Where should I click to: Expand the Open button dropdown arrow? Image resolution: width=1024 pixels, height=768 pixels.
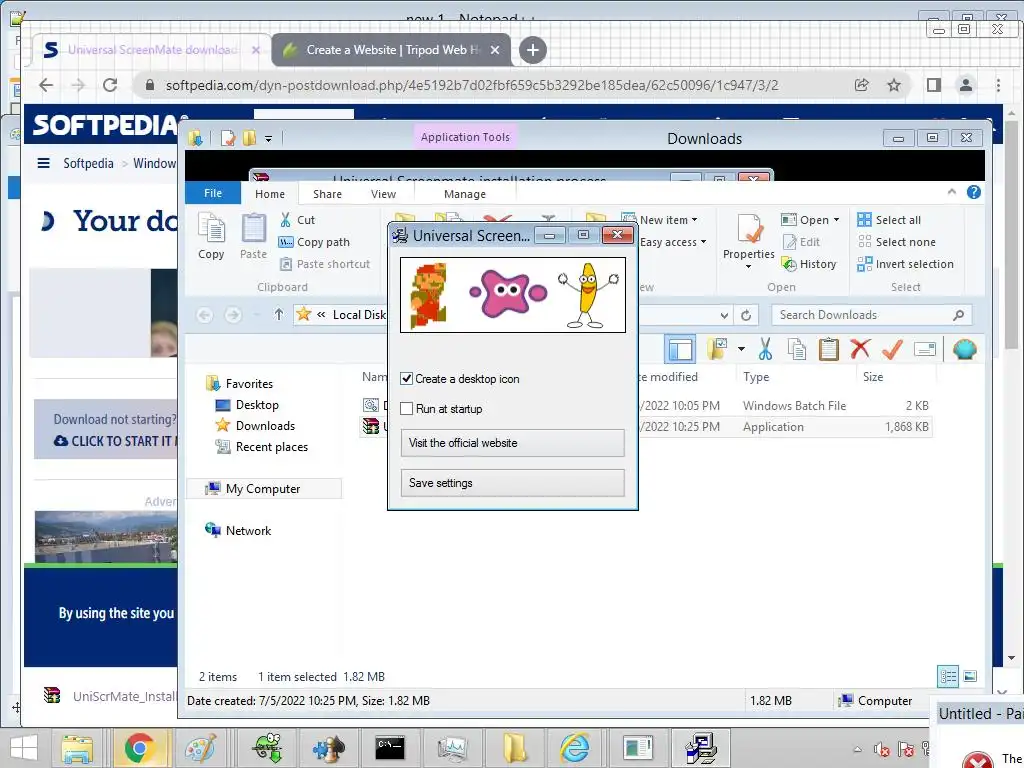click(x=836, y=220)
